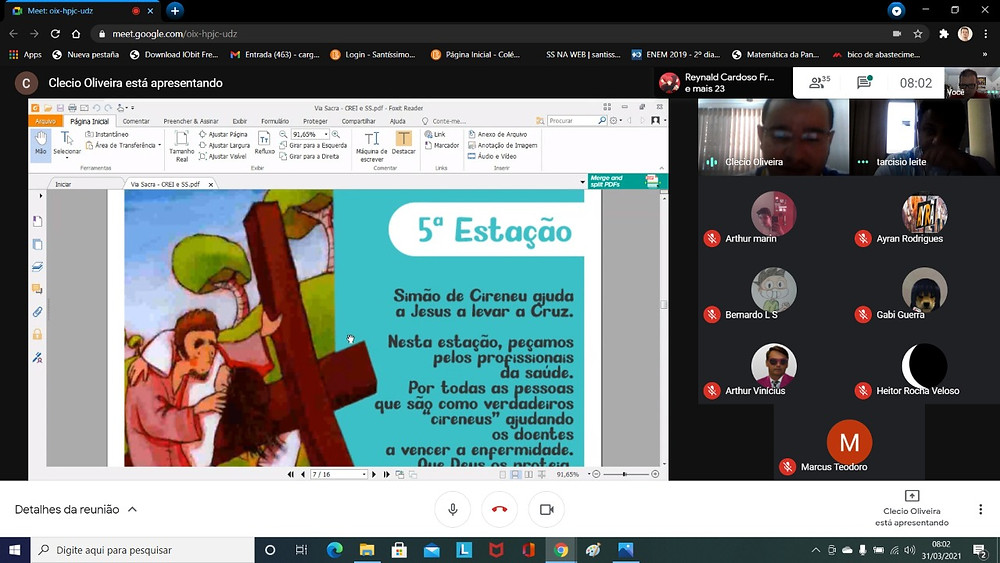
Task: Leave the call with red hang-up button
Action: point(499,509)
